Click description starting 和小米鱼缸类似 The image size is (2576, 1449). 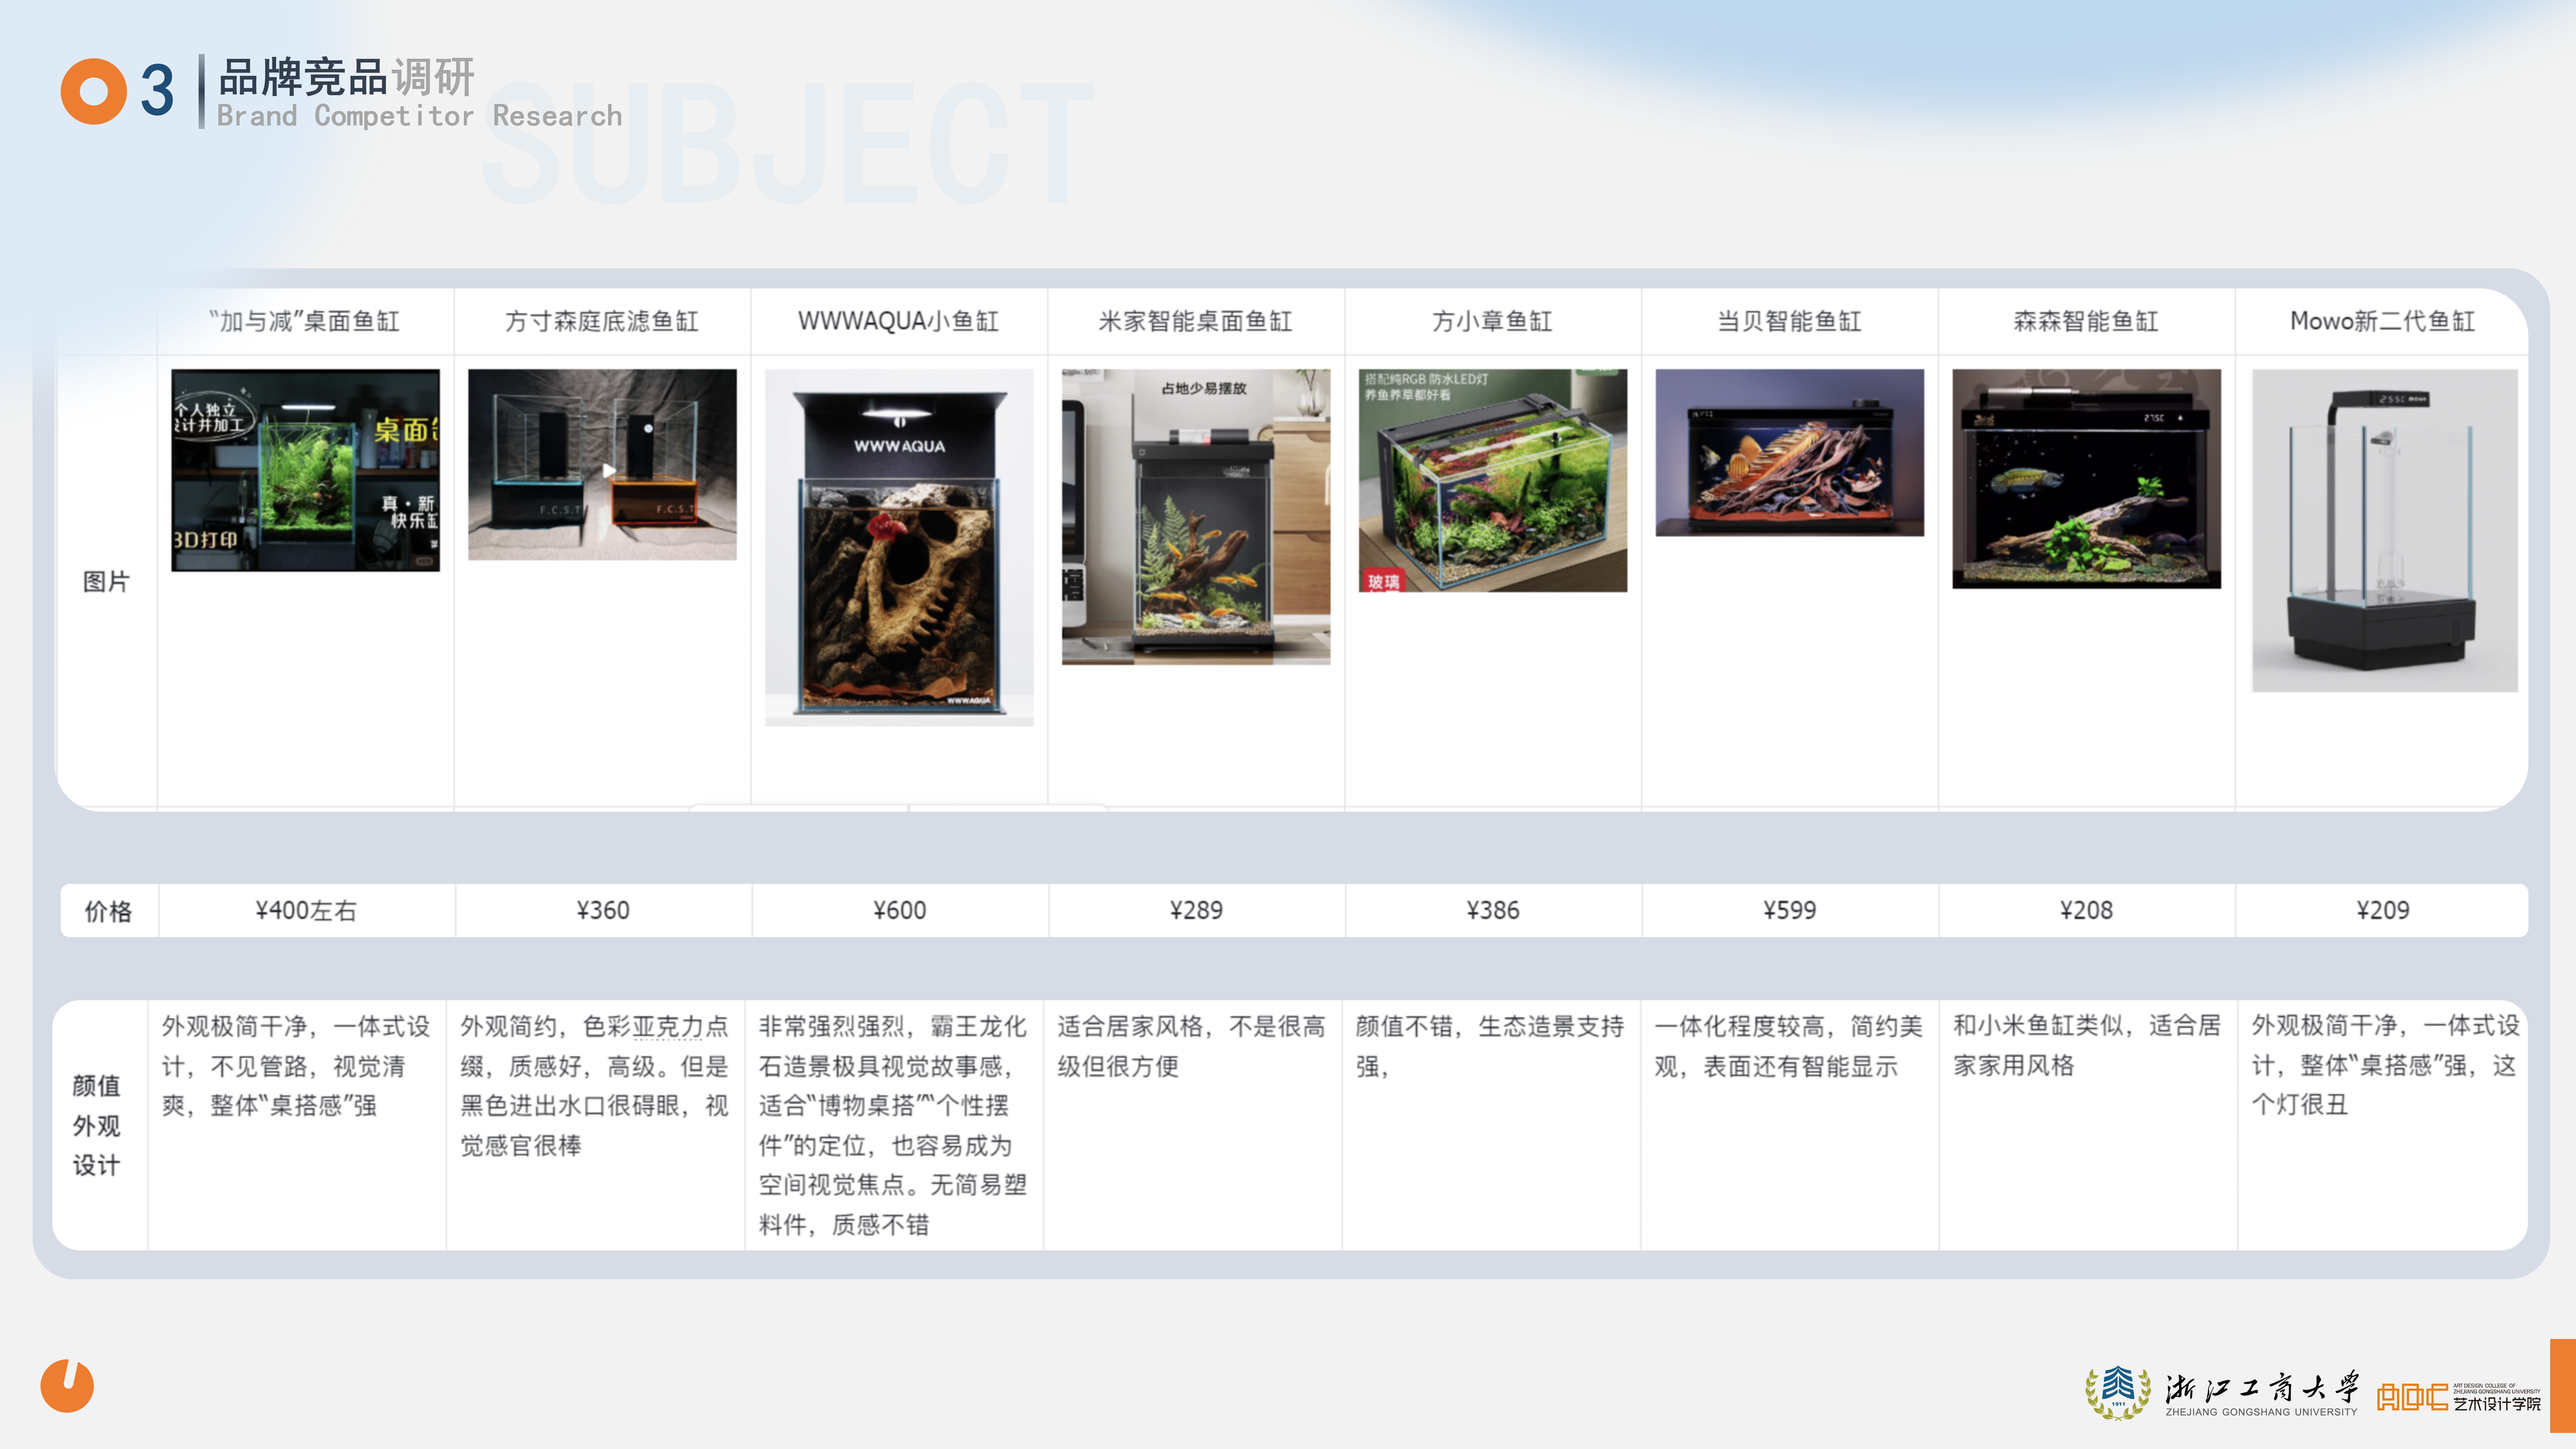[2086, 1046]
